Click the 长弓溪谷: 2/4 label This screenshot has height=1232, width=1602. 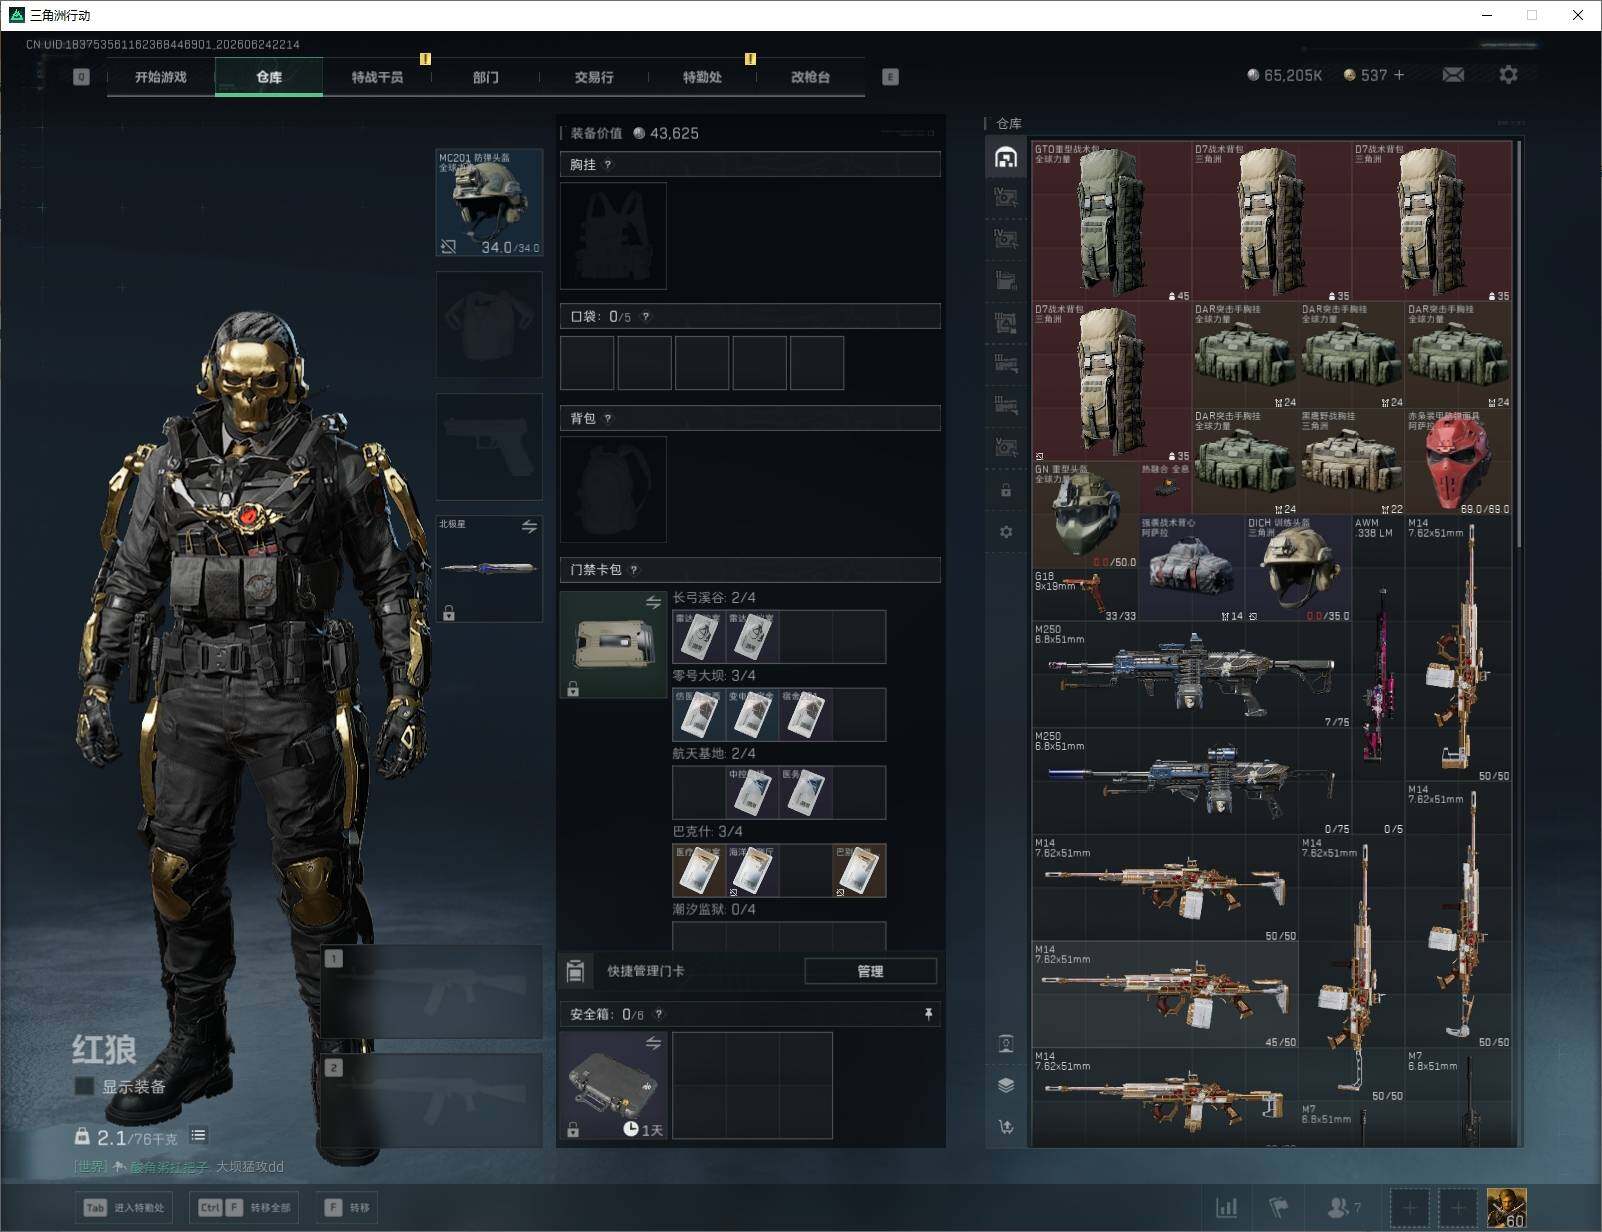(714, 597)
